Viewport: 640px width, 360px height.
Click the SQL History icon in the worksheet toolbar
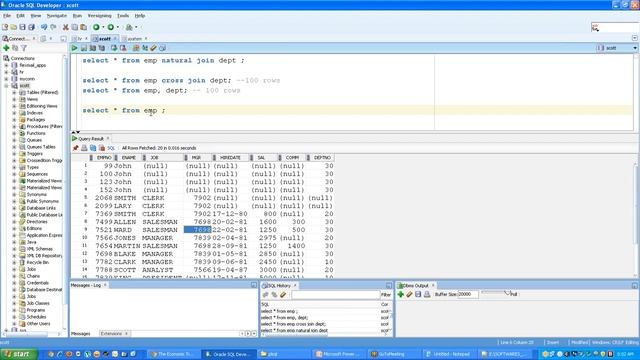[162, 48]
